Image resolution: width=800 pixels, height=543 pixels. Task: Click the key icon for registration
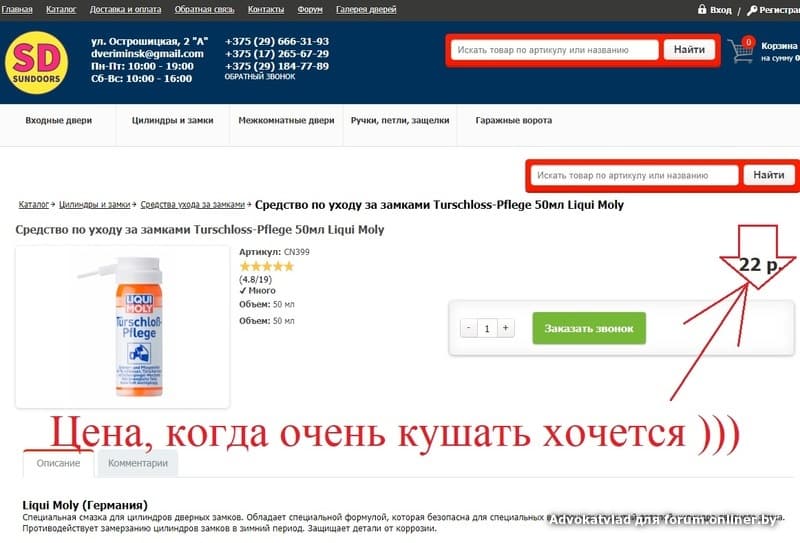pos(752,10)
